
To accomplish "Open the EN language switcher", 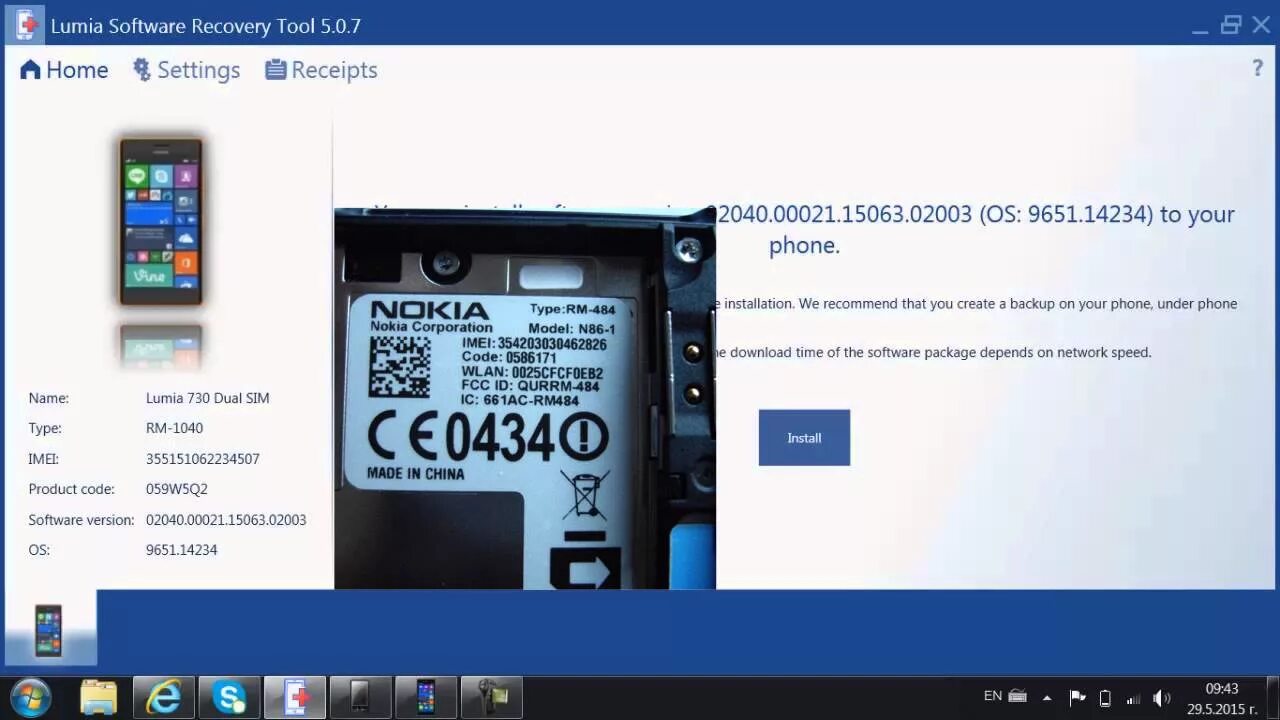I will [x=993, y=695].
